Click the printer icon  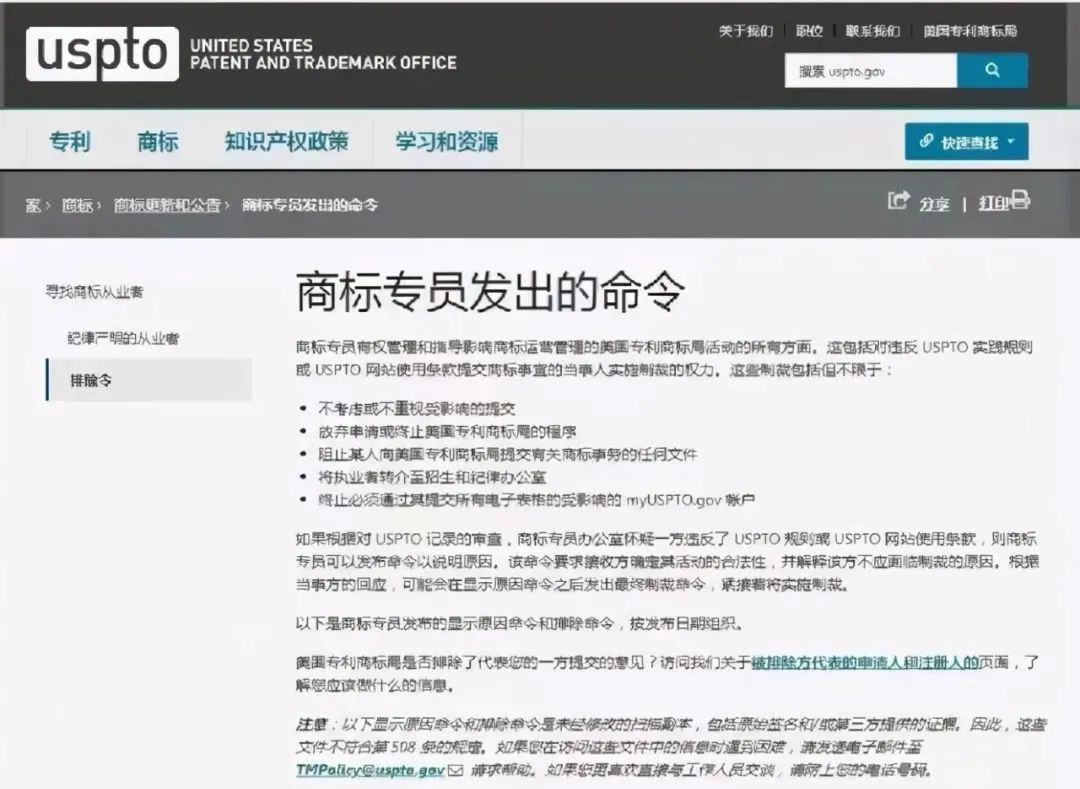pos(1020,200)
